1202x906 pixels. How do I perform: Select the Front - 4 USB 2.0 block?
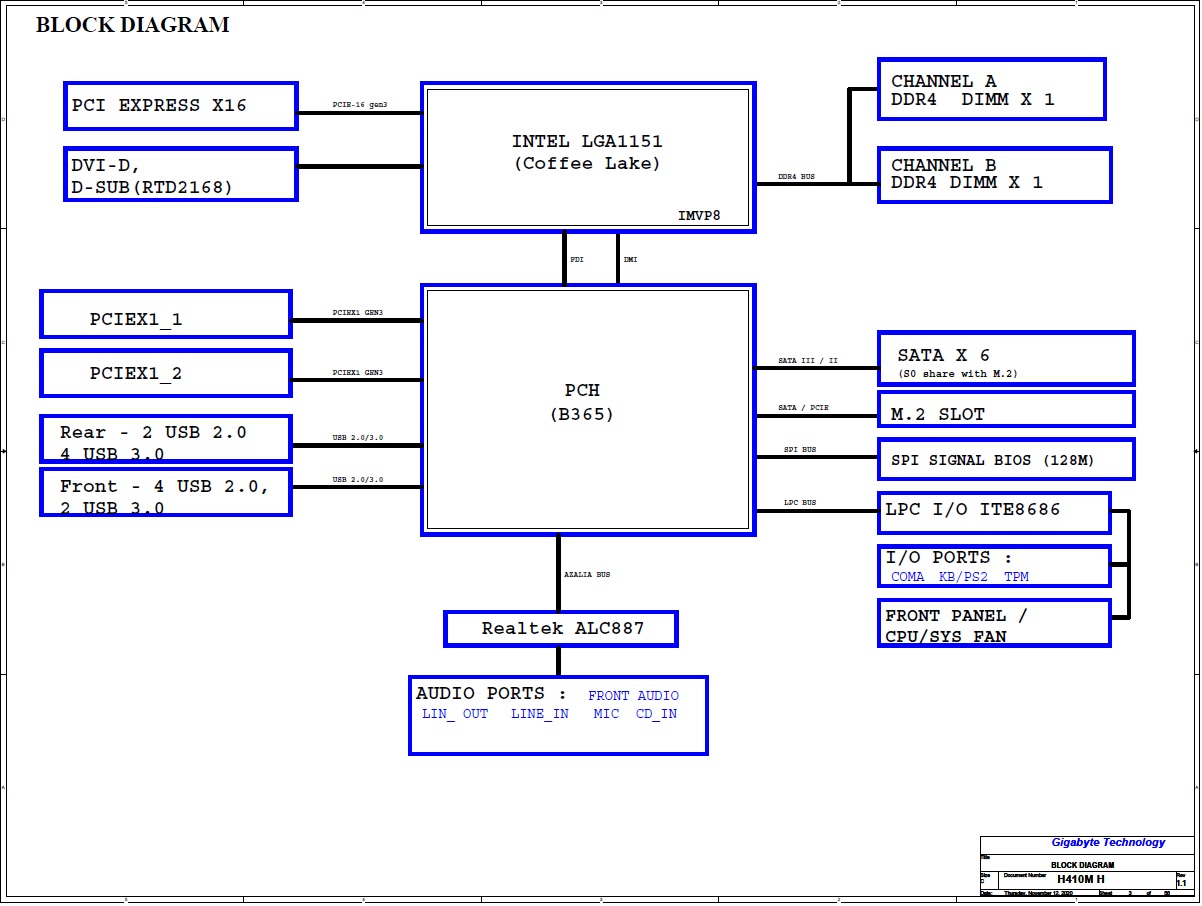pyautogui.click(x=166, y=492)
